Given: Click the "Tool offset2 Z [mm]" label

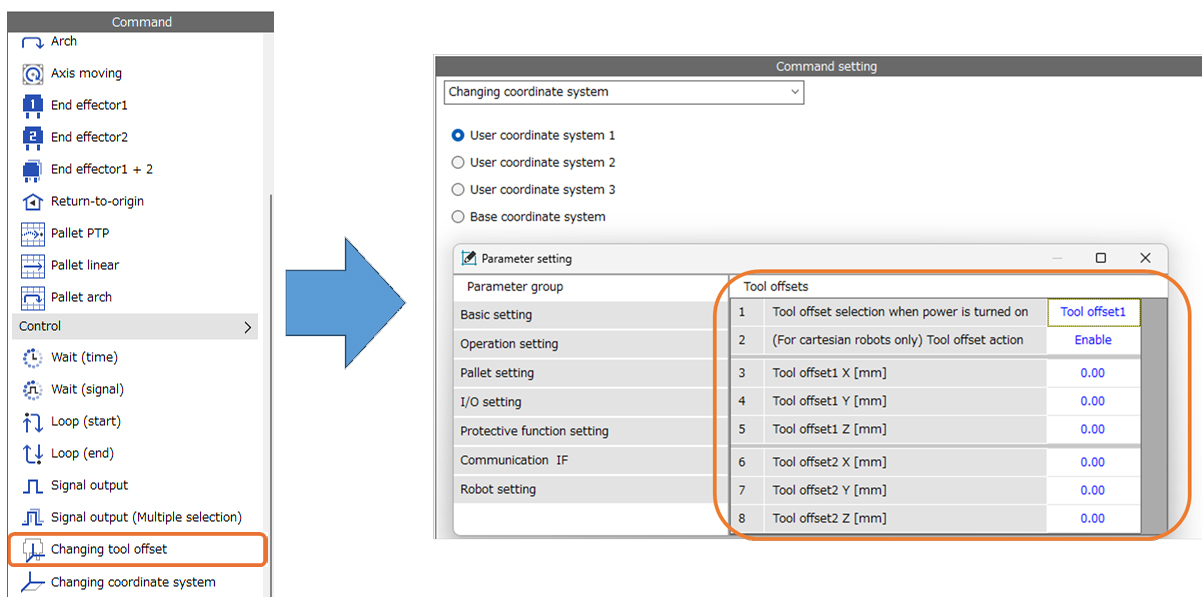Looking at the screenshot, I should point(829,518).
